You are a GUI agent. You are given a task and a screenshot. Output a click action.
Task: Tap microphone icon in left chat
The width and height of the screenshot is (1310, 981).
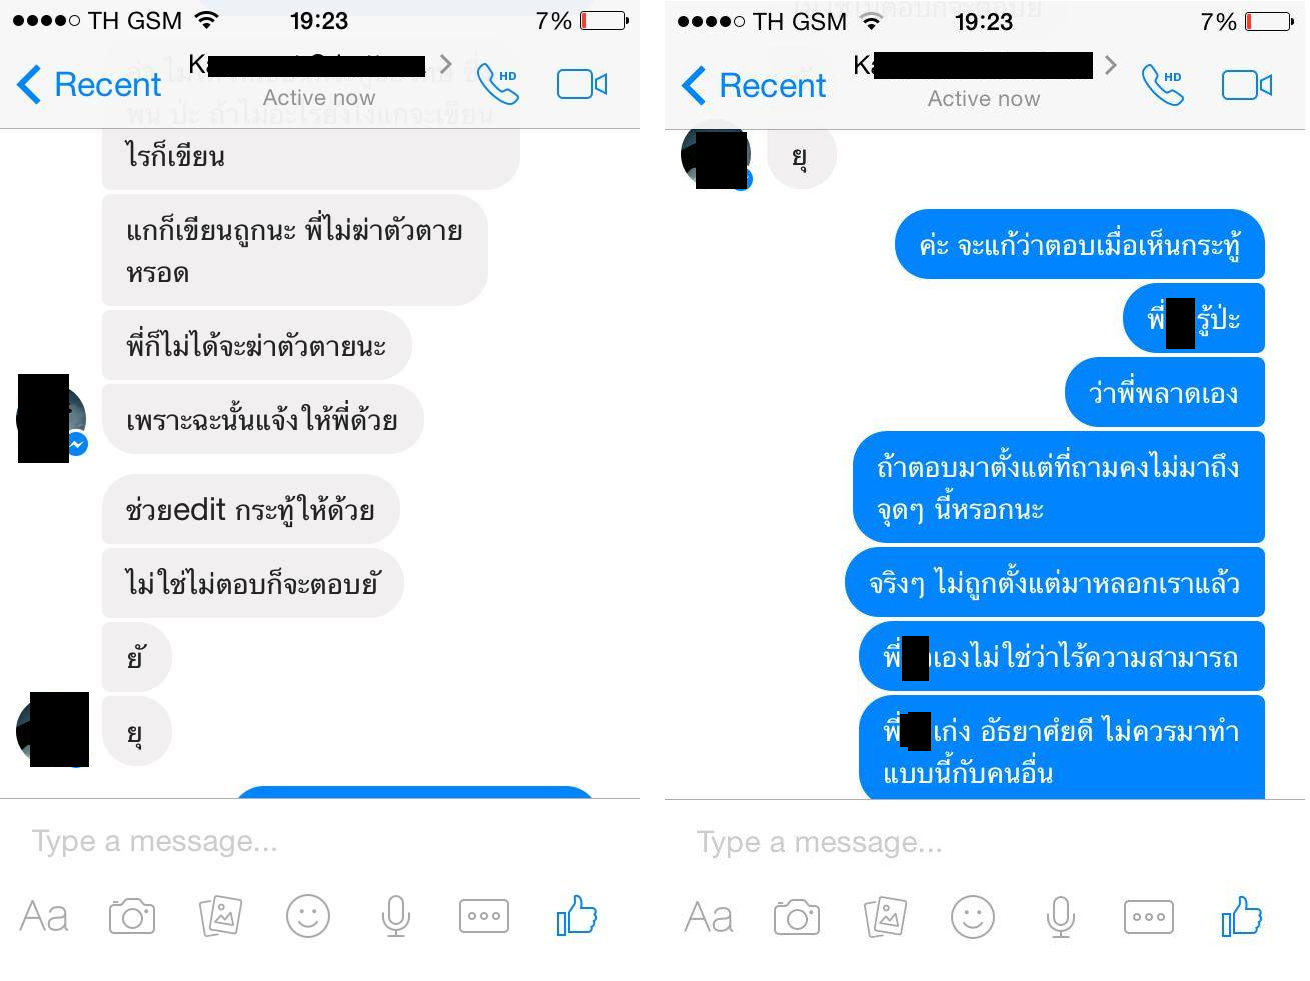(x=396, y=915)
